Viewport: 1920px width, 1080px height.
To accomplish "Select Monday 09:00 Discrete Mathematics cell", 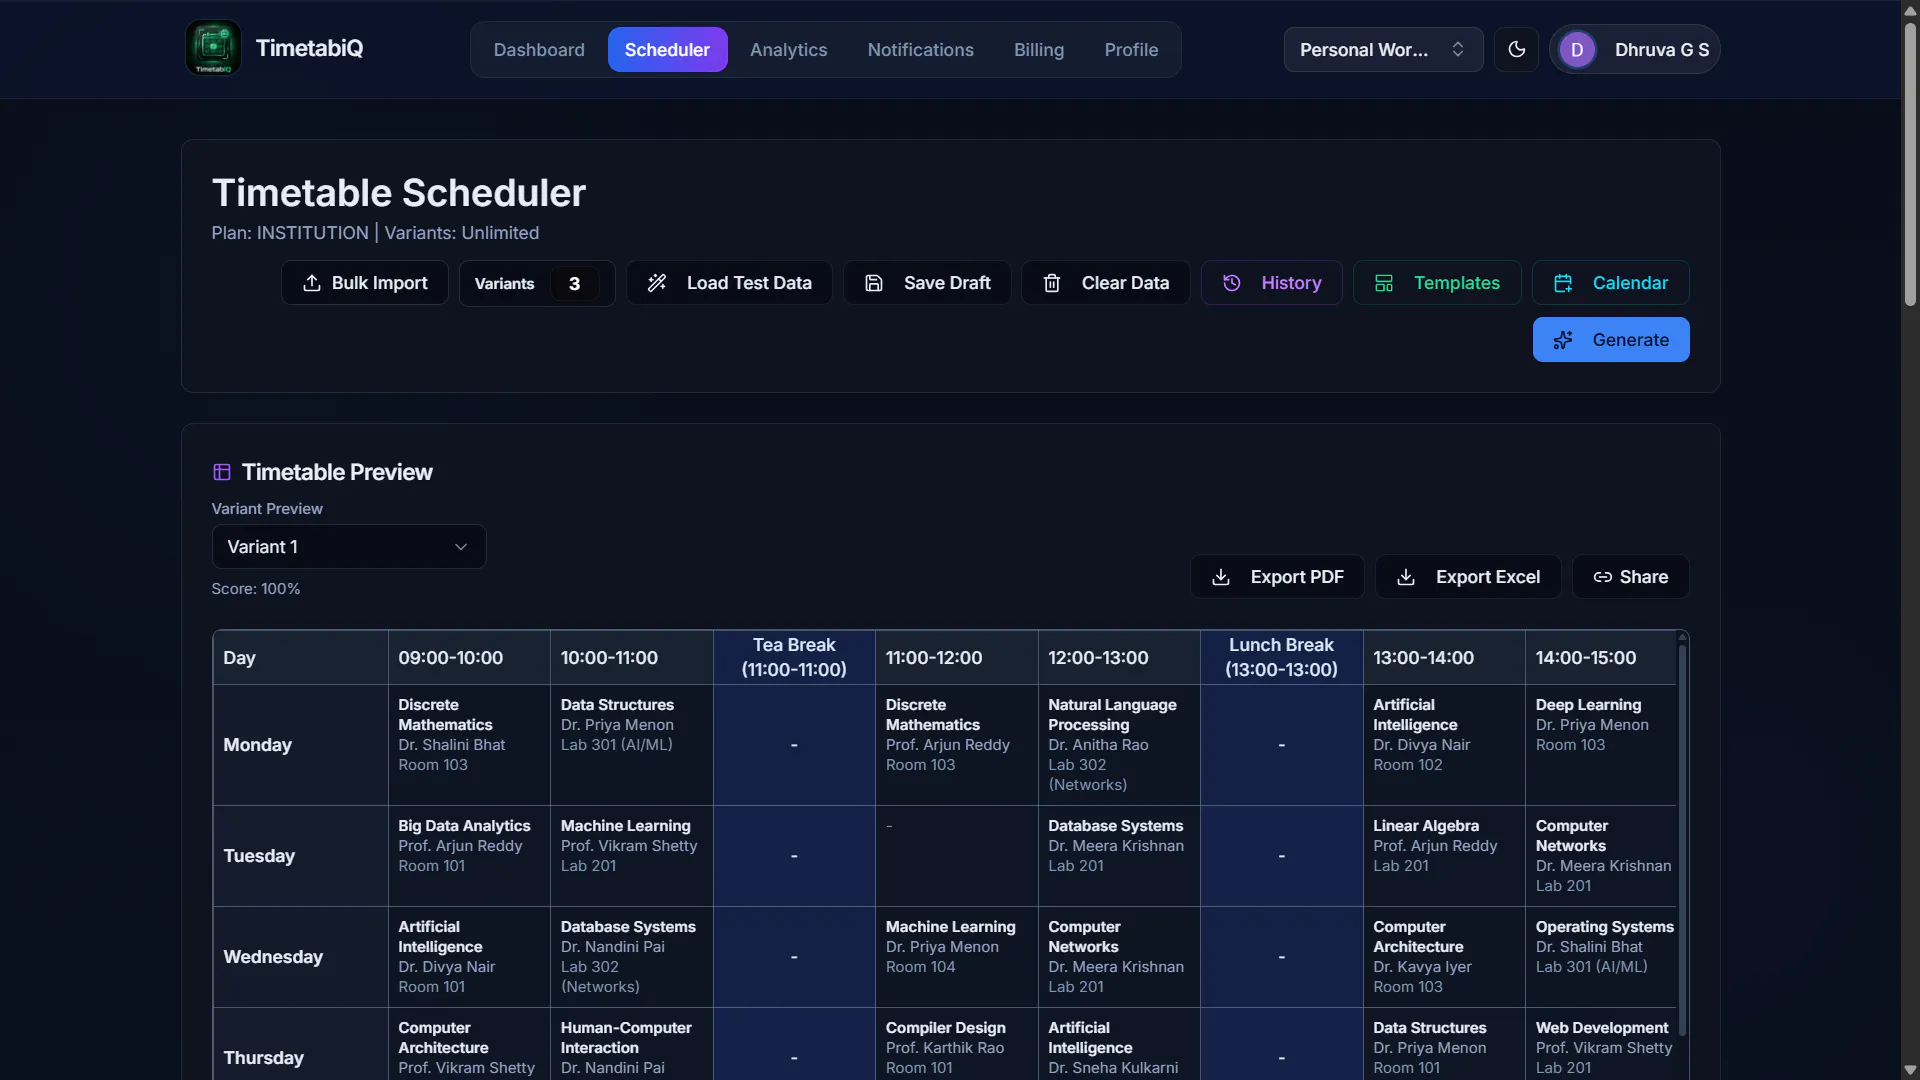I will click(469, 745).
